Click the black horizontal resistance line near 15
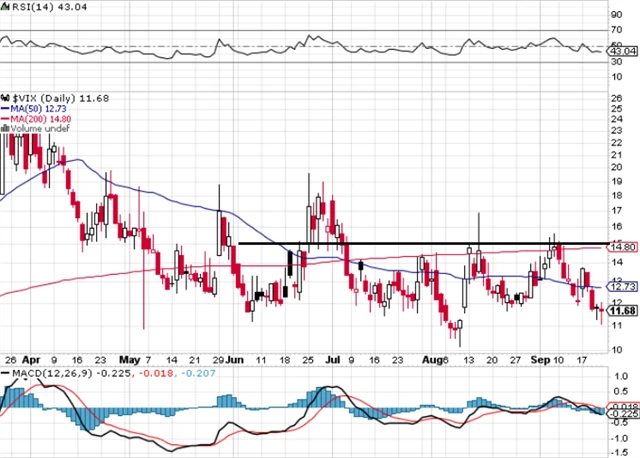The height and width of the screenshot is (458, 640). (x=420, y=243)
